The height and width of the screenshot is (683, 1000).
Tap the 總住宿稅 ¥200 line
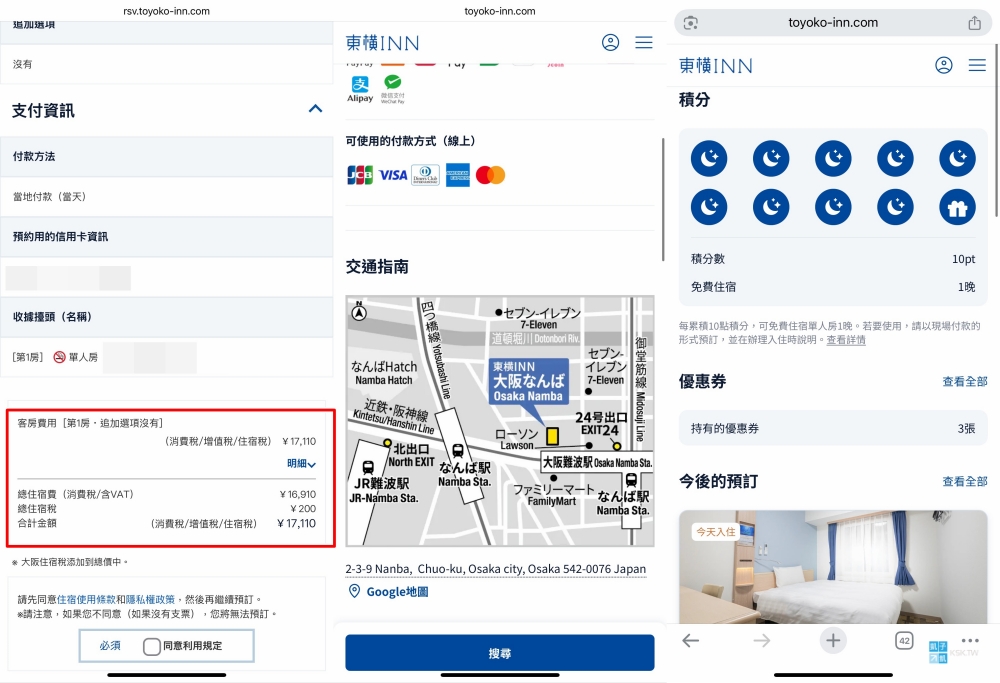pyautogui.click(x=166, y=508)
